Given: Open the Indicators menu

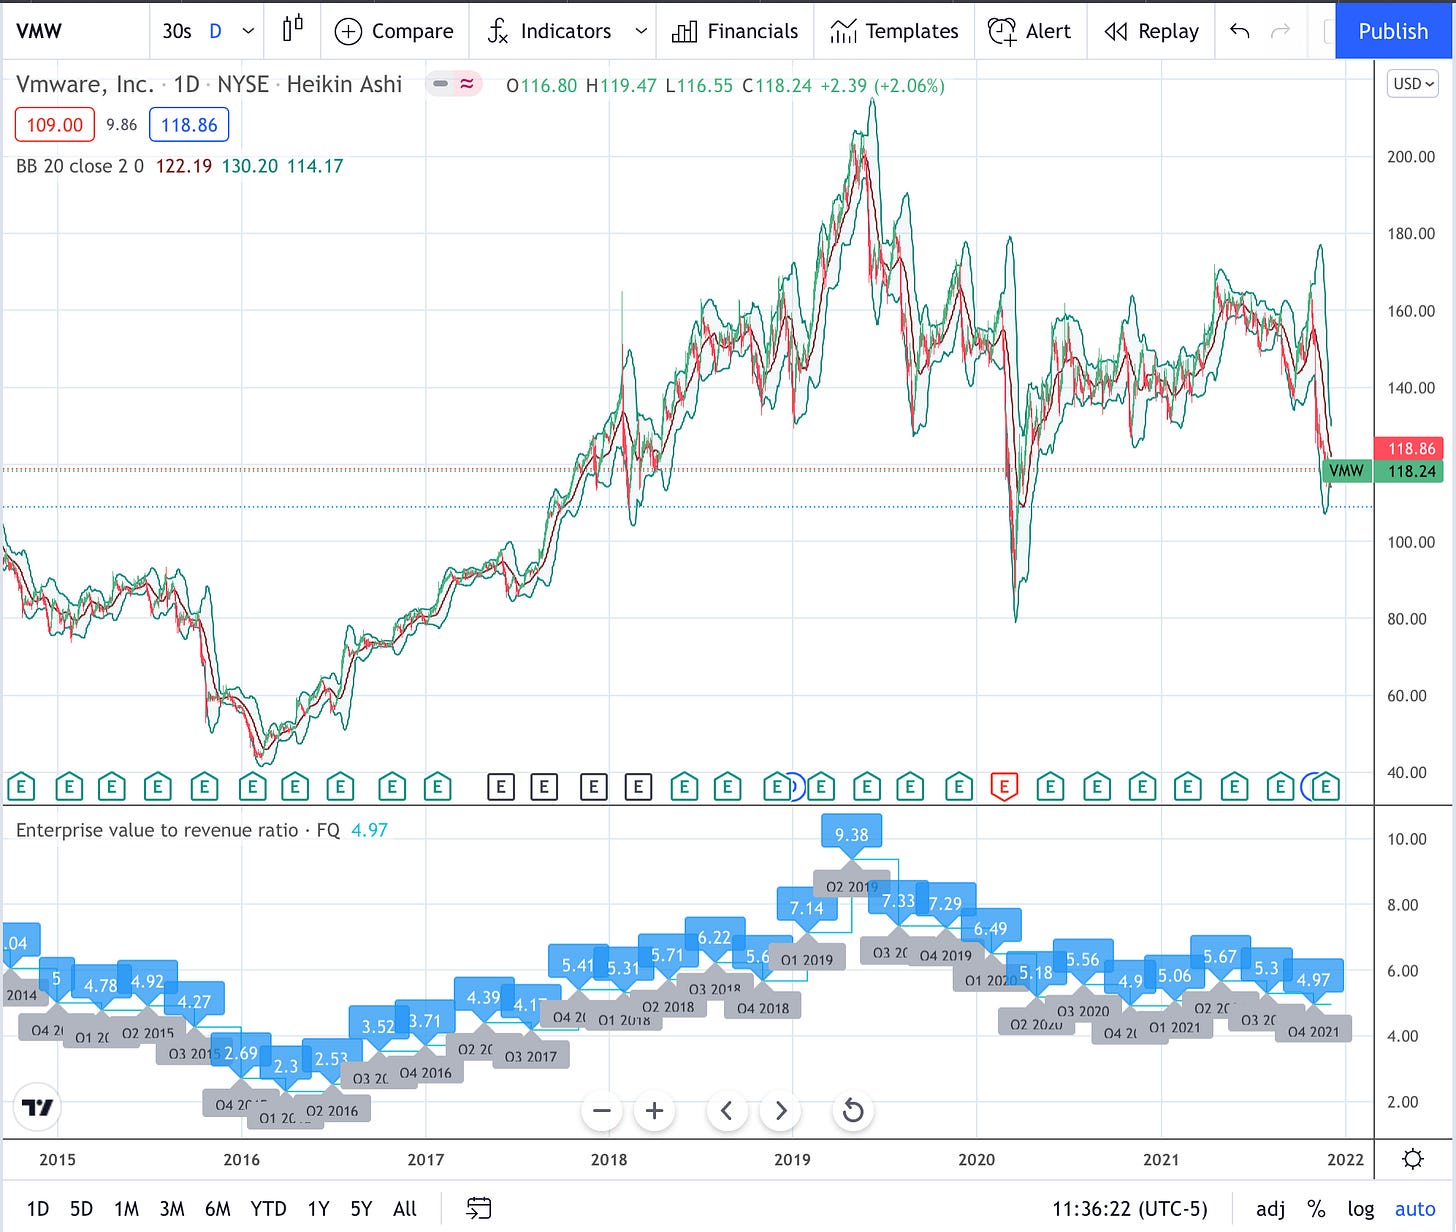Looking at the screenshot, I should 550,31.
